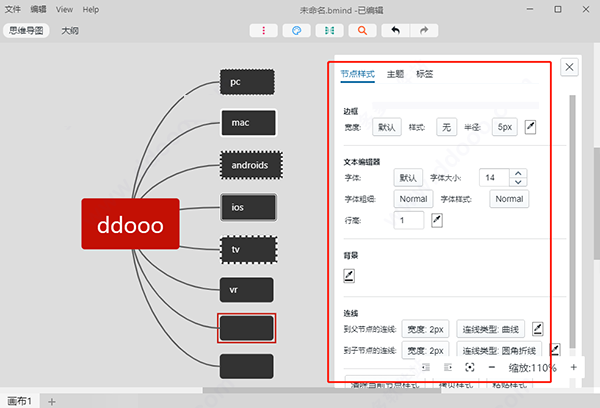The height and width of the screenshot is (408, 600).
Task: Click the fit-to-center icon near zoom
Action: coord(470,367)
